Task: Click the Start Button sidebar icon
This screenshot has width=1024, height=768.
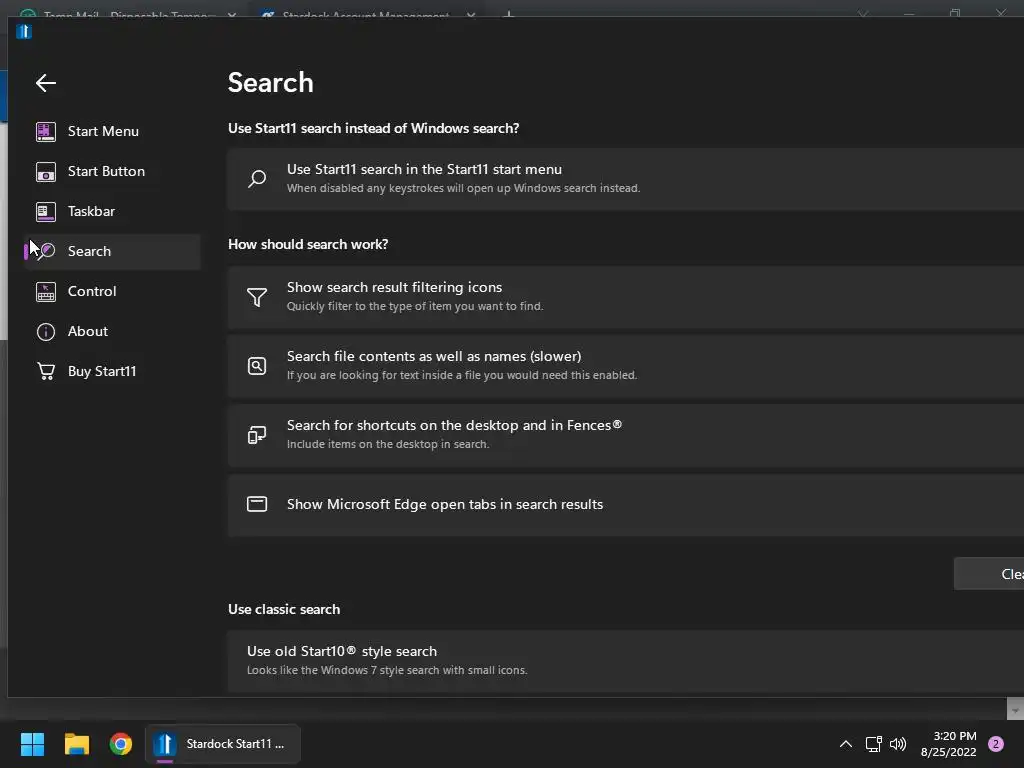Action: [46, 172]
